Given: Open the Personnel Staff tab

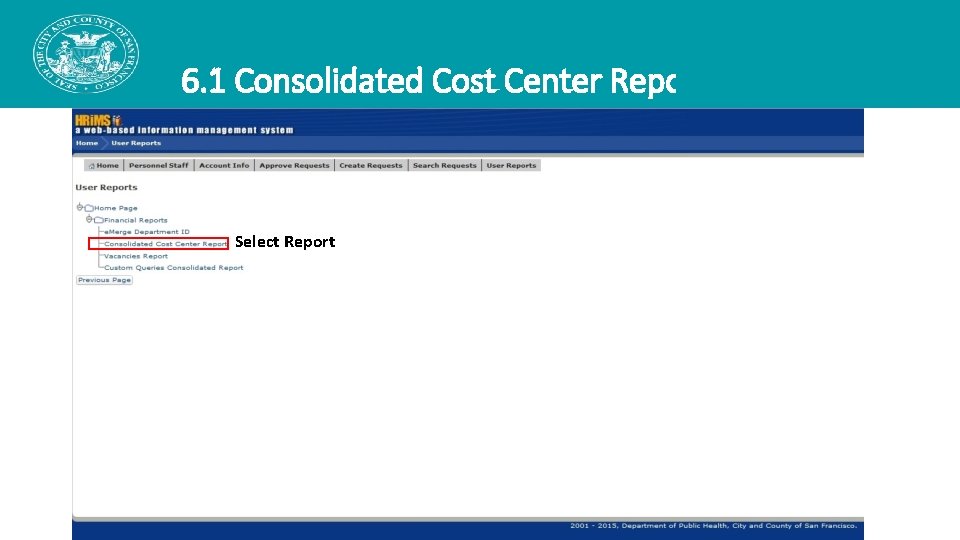Looking at the screenshot, I should (159, 165).
